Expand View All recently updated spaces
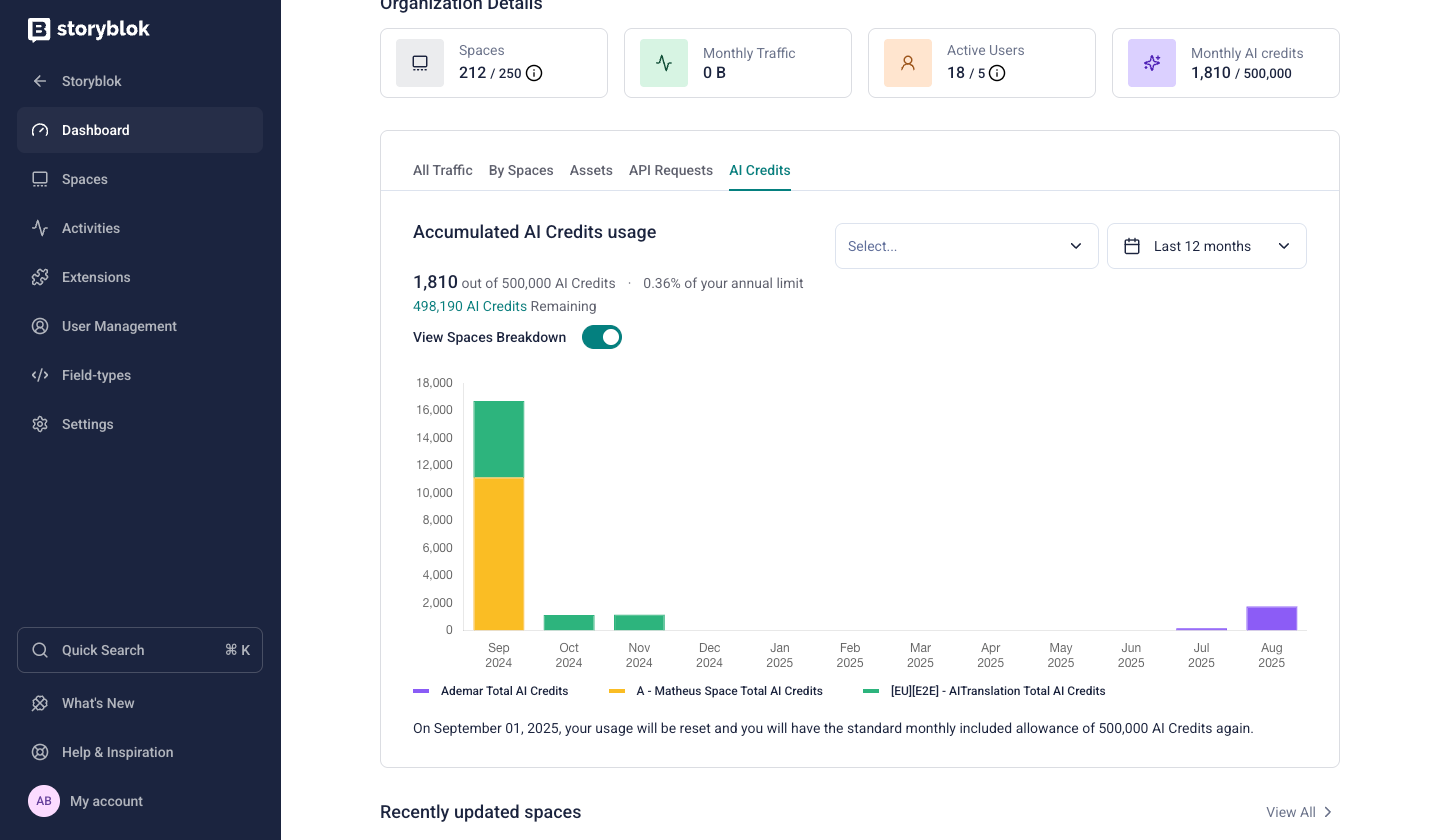The image size is (1440, 840). [1299, 812]
